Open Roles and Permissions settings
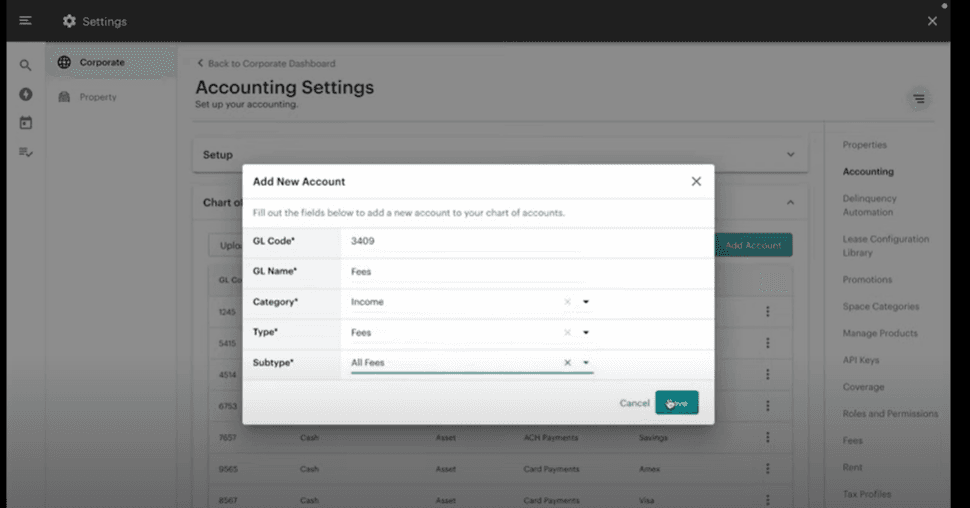The height and width of the screenshot is (508, 970). [x=890, y=413]
